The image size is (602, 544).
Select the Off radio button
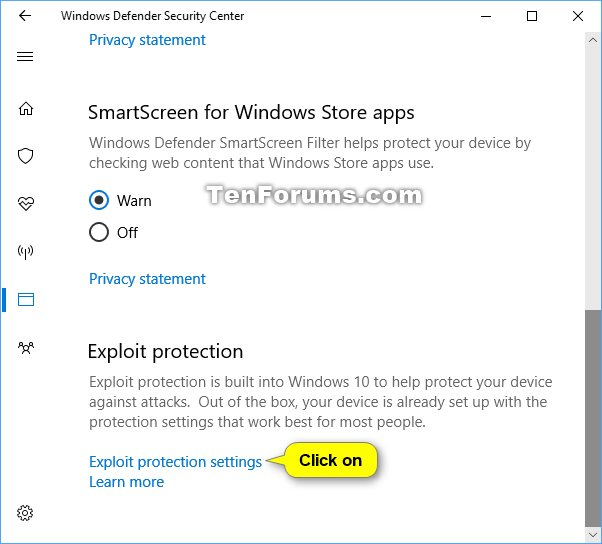coord(99,232)
